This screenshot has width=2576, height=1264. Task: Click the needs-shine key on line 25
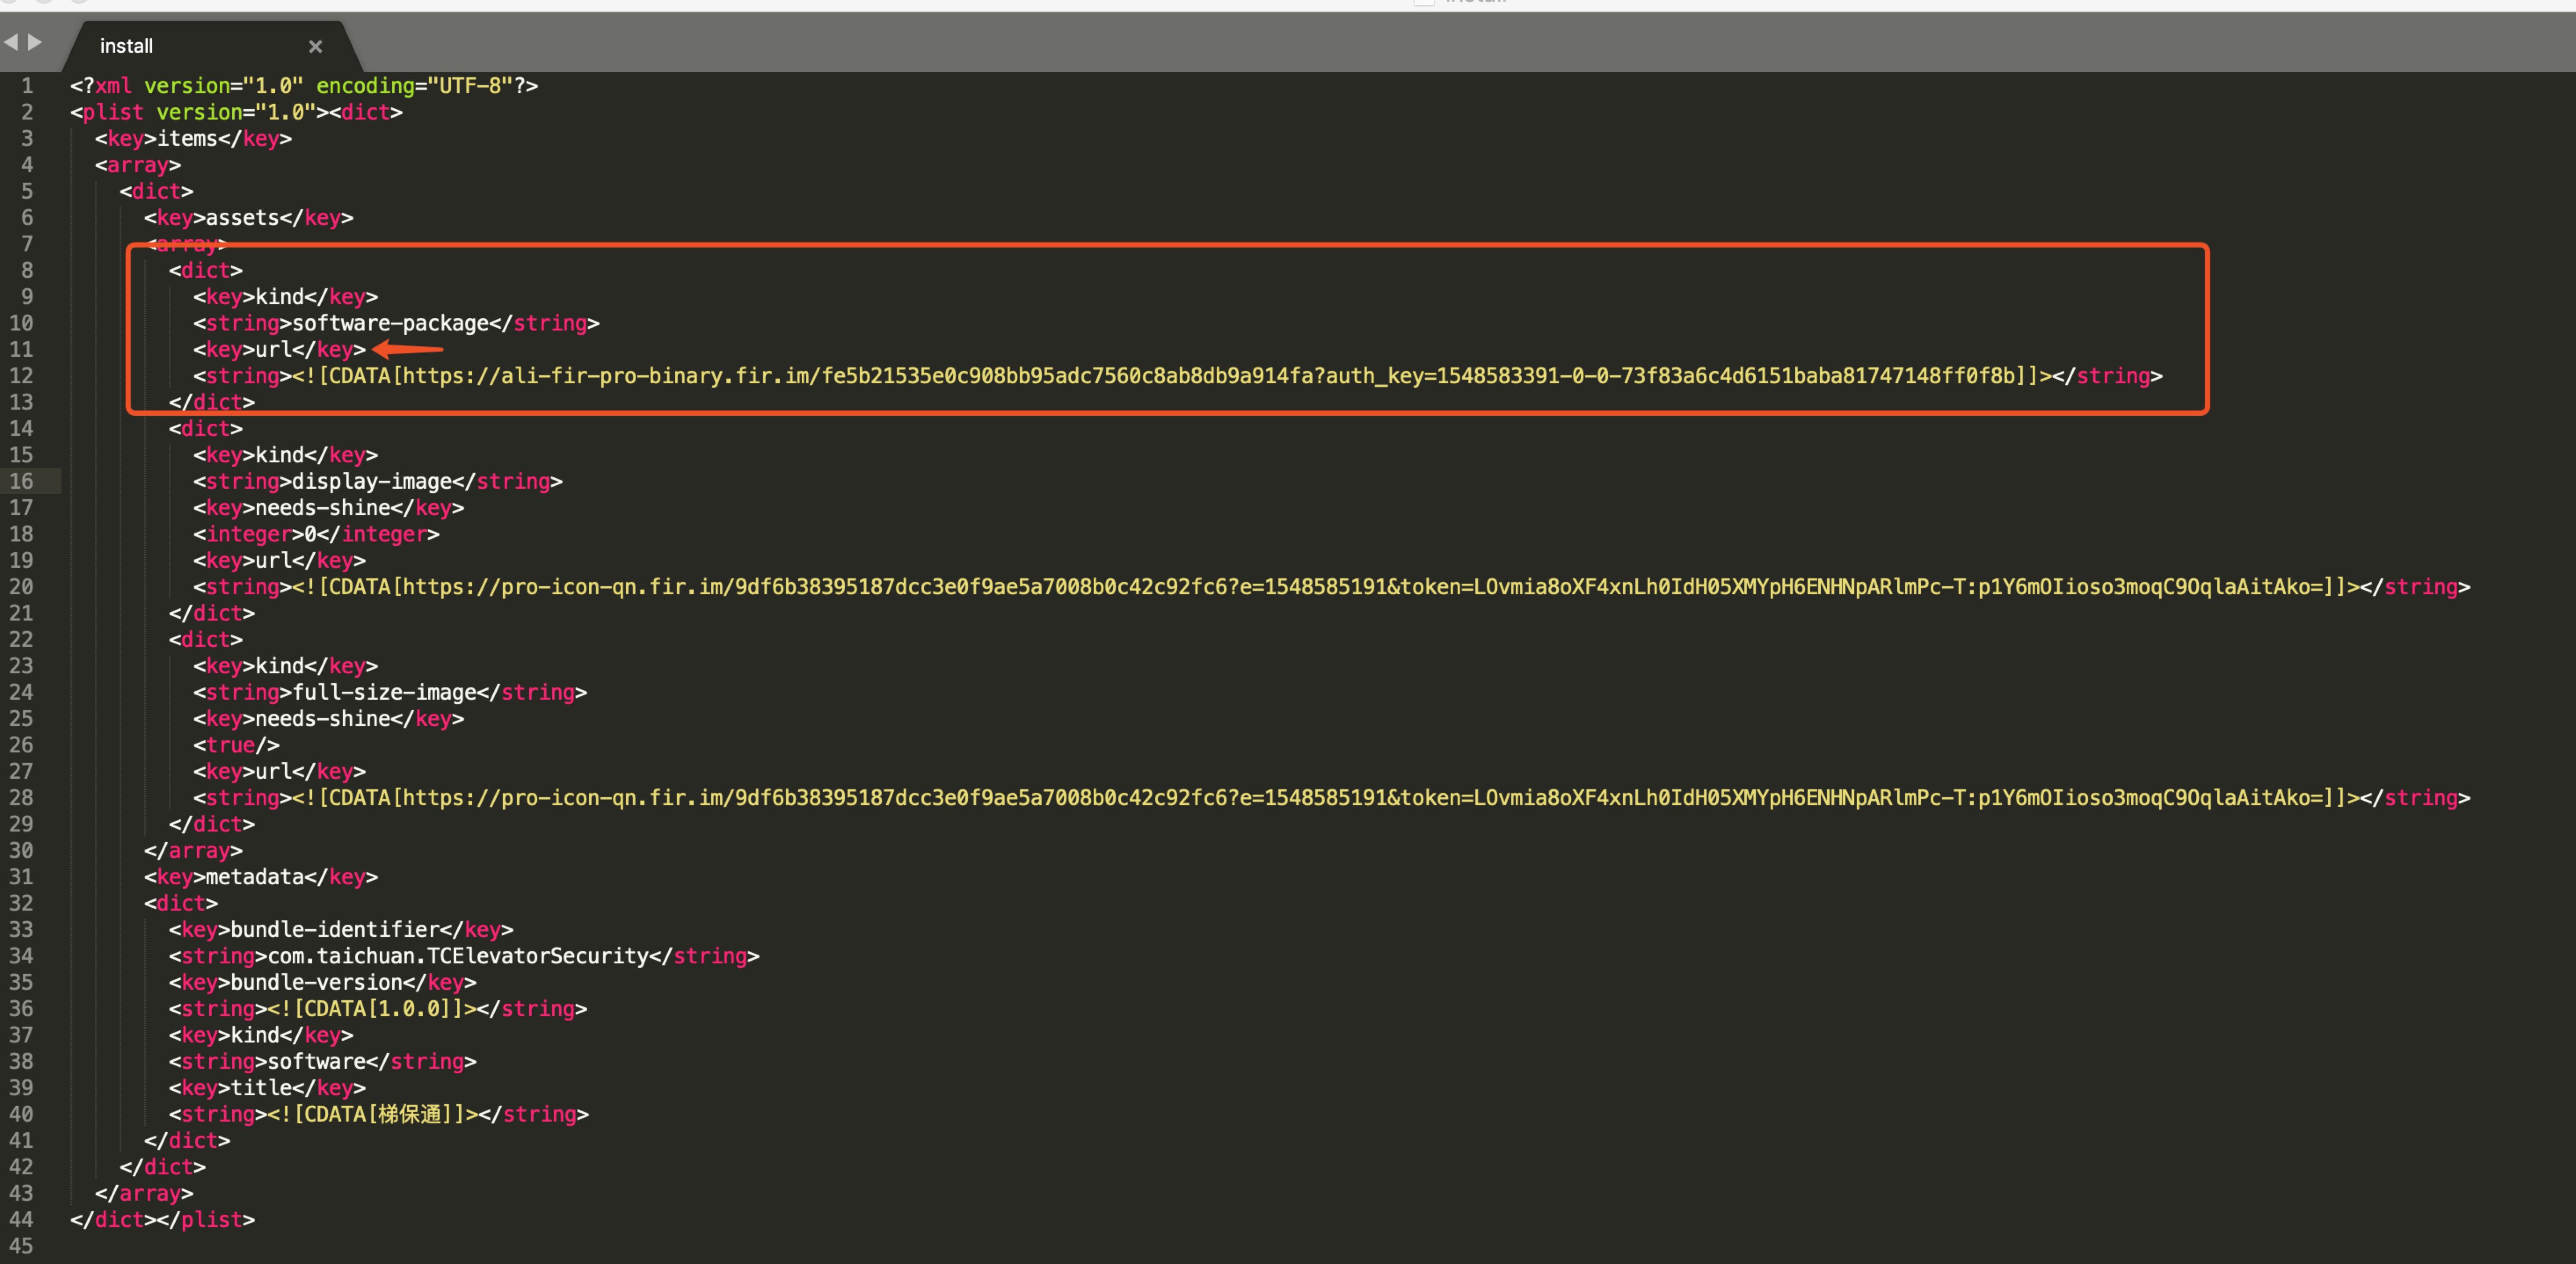click(328, 718)
